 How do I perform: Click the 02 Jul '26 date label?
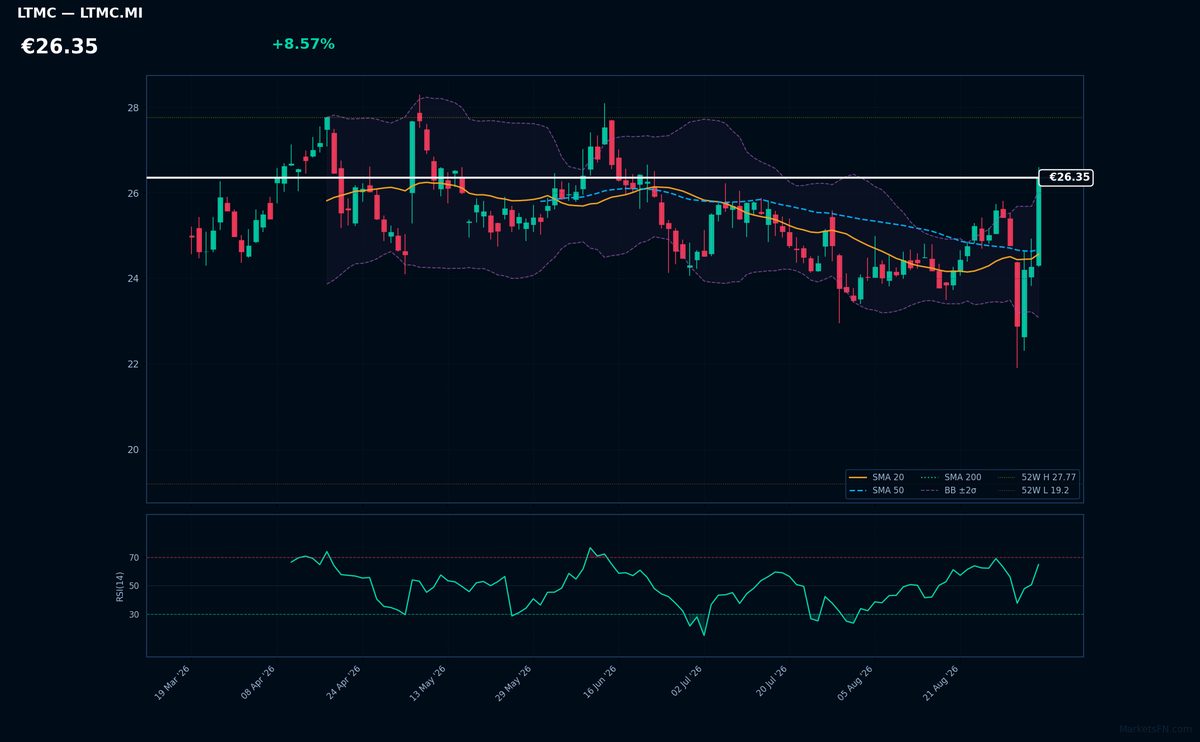click(x=685, y=683)
